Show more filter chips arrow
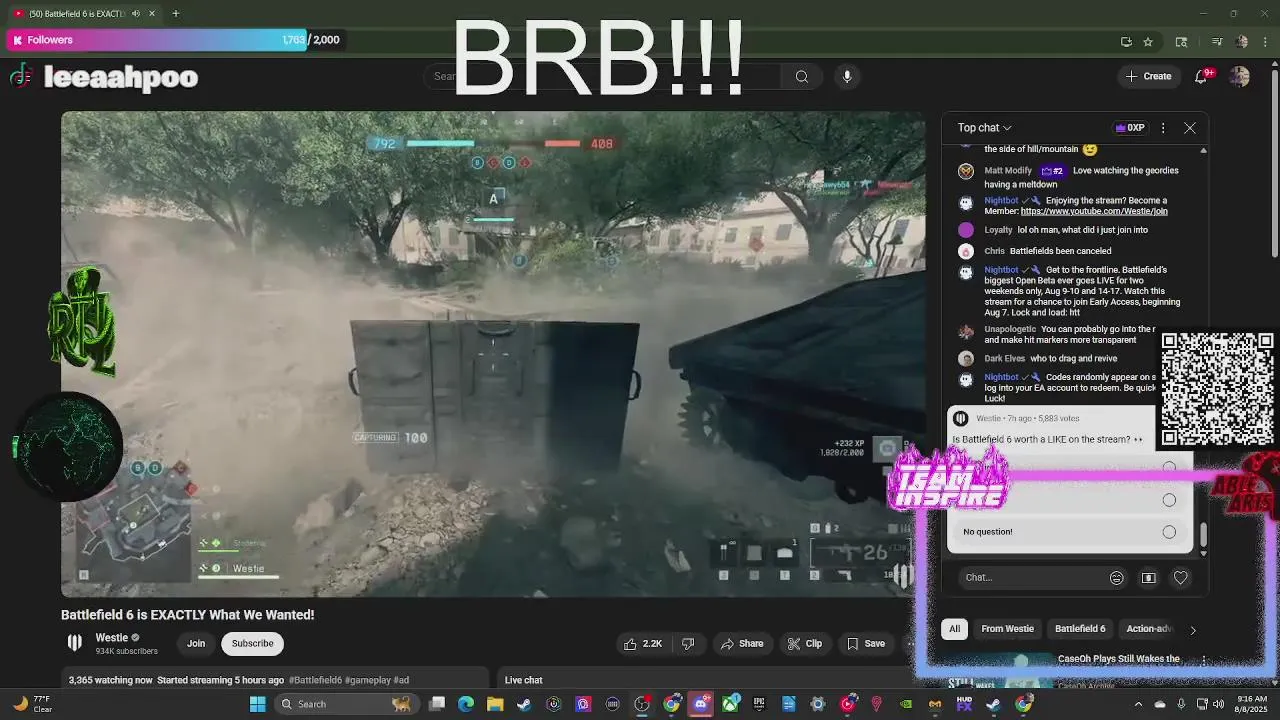 1192,630
